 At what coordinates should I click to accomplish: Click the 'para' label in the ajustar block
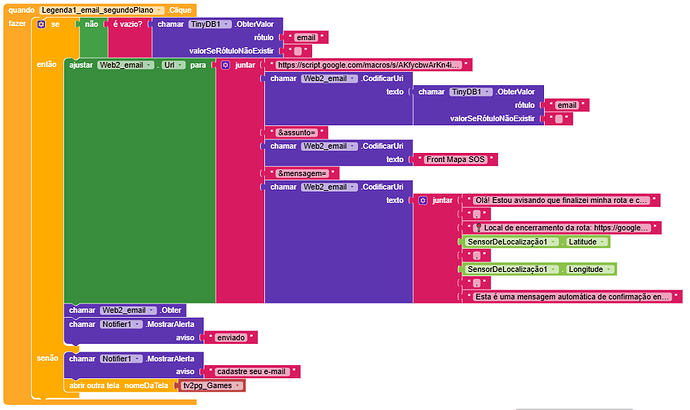click(198, 65)
